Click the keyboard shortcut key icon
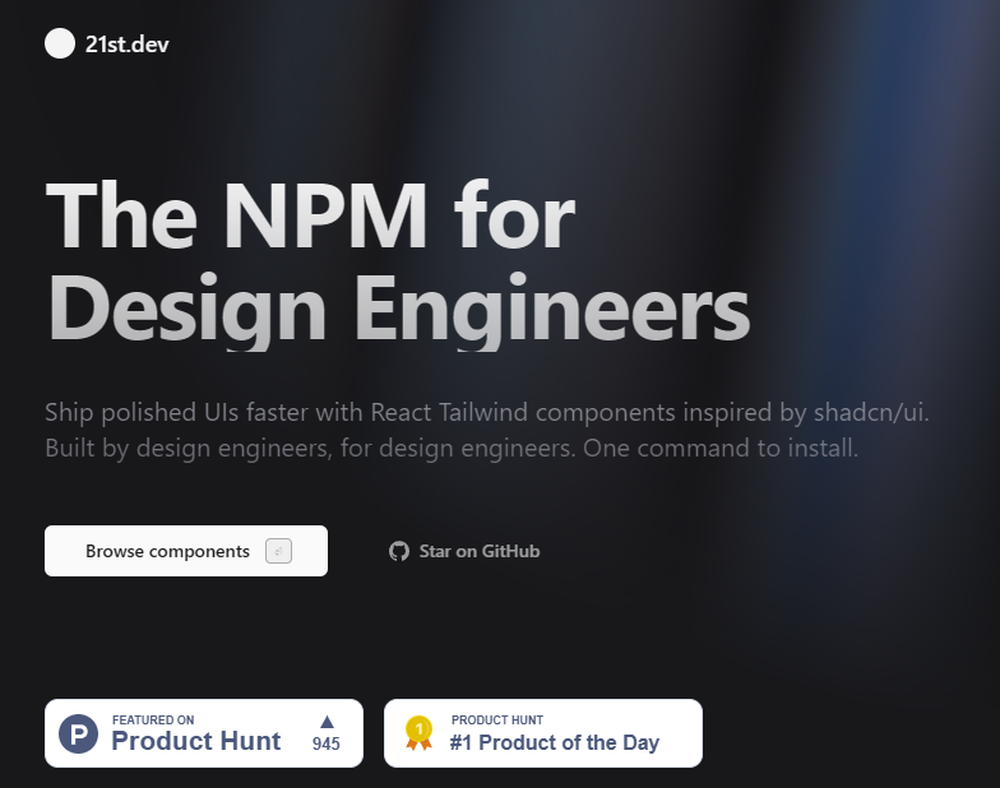This screenshot has width=1000, height=788. (278, 551)
